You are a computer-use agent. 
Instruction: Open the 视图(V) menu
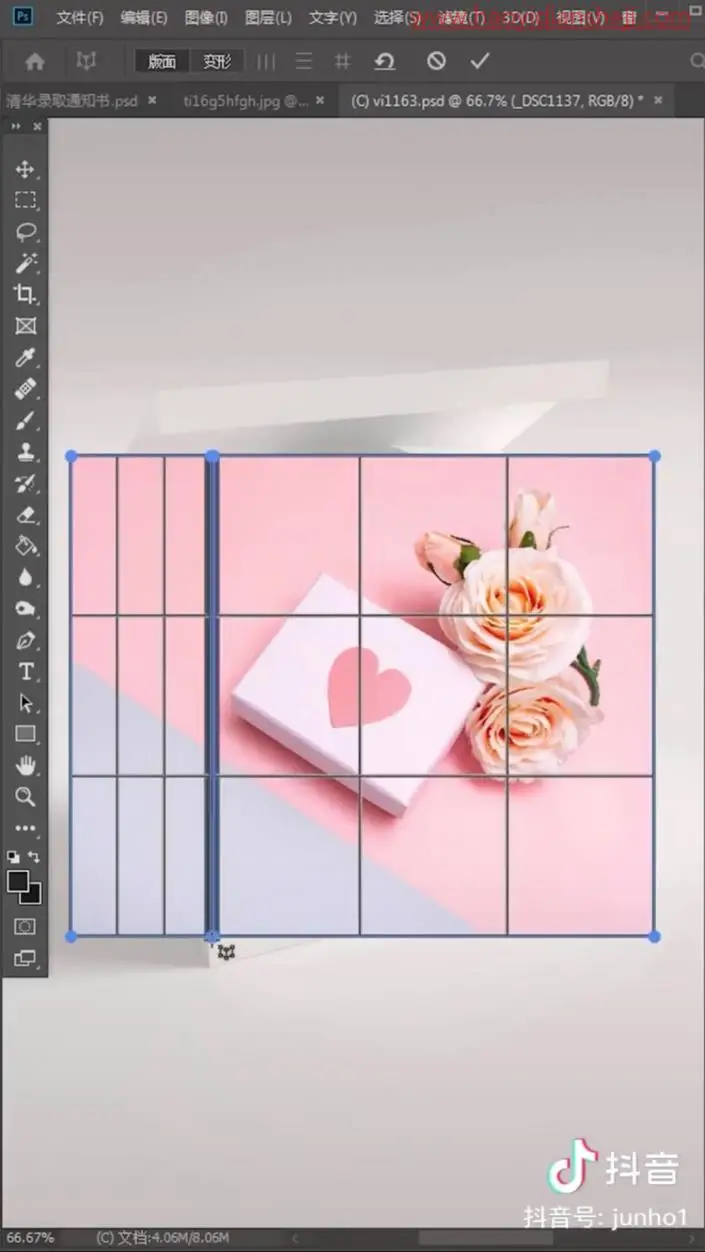click(580, 18)
